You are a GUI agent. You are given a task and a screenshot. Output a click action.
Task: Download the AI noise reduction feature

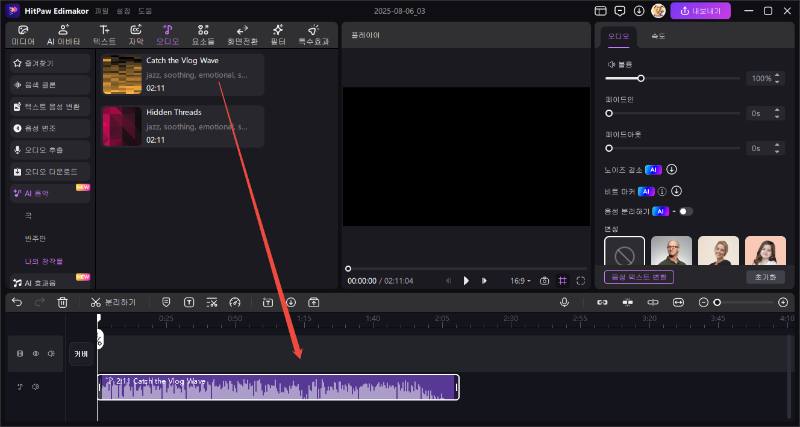(x=672, y=169)
